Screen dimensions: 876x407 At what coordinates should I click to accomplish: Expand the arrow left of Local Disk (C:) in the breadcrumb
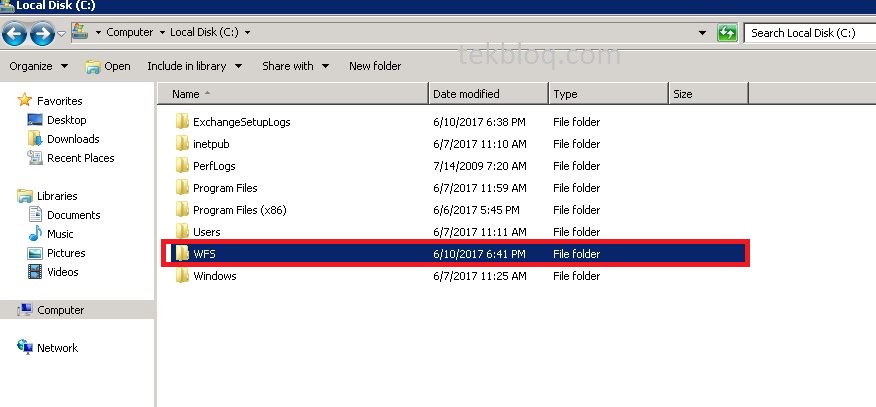click(x=162, y=32)
